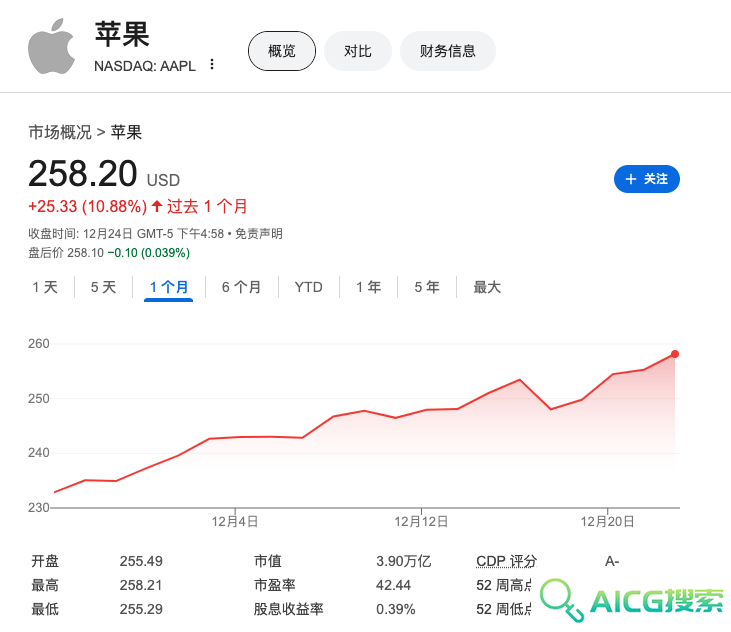Switch chart range to 1 年

(369, 287)
